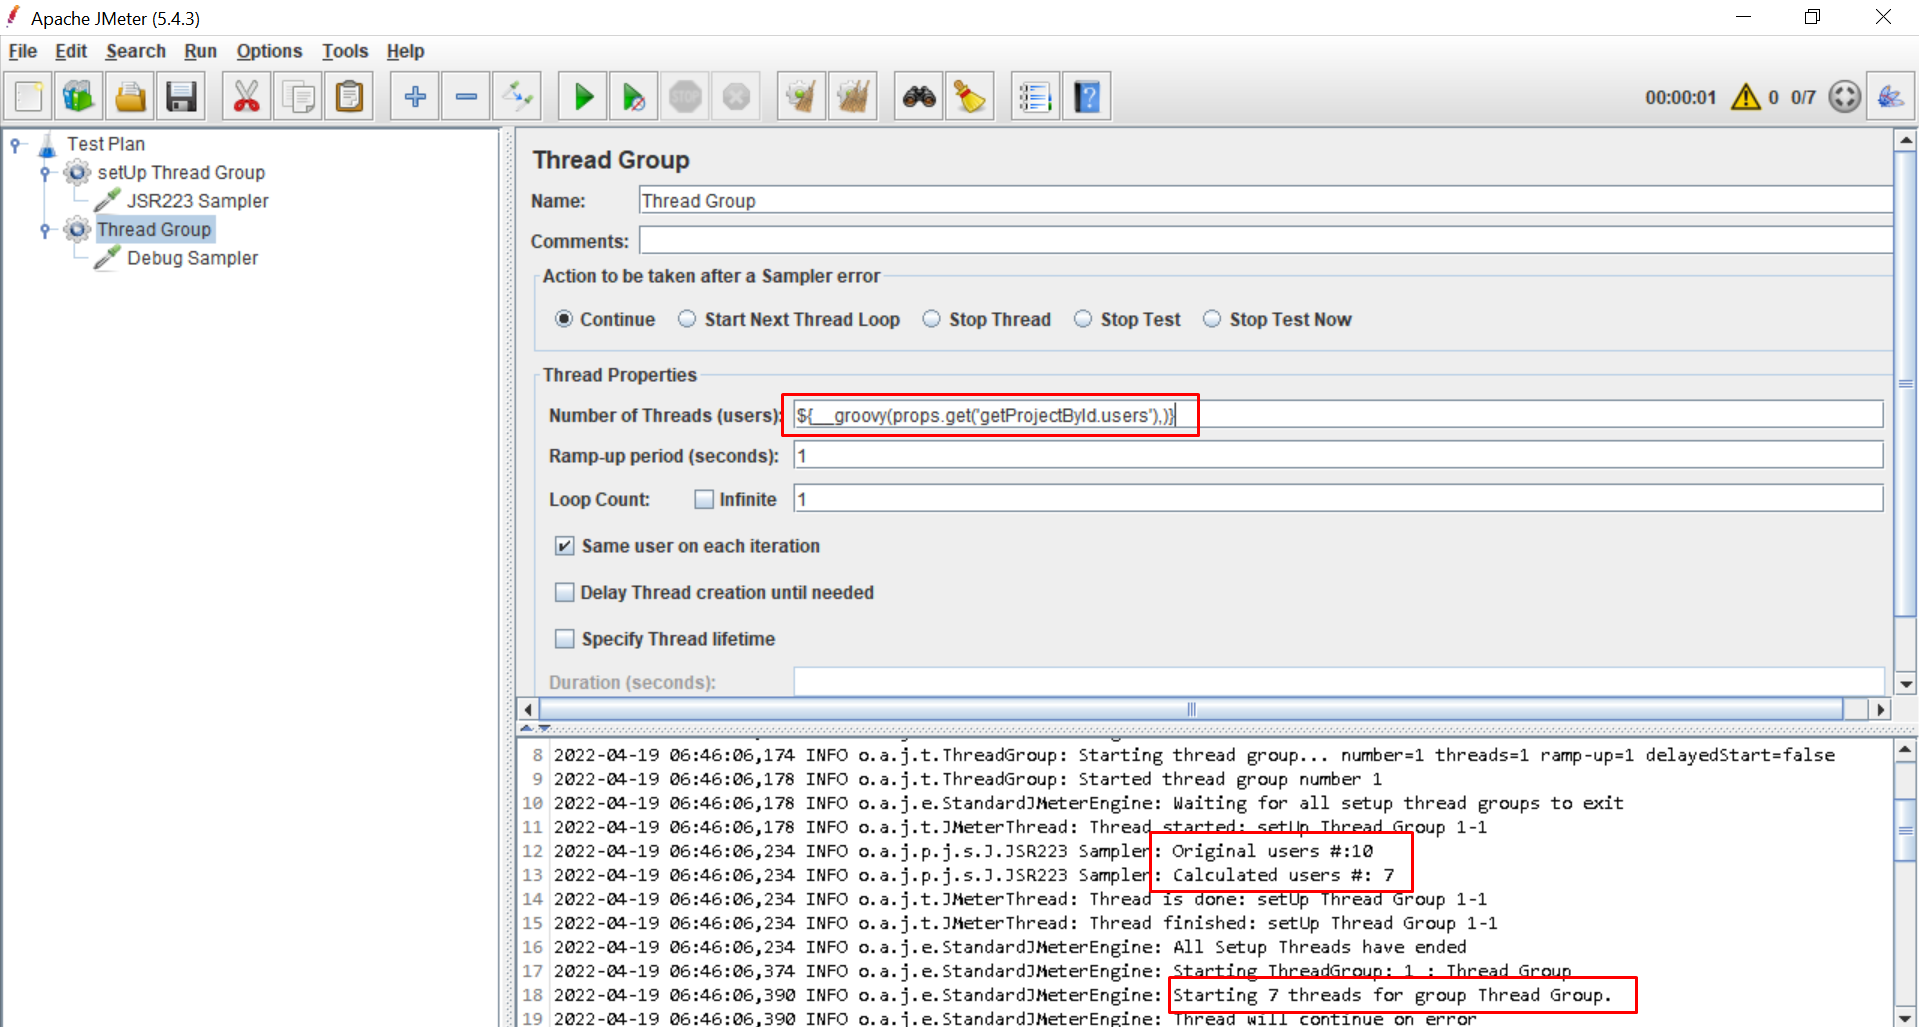The width and height of the screenshot is (1919, 1027).
Task: Open the Edit menu
Action: click(71, 51)
